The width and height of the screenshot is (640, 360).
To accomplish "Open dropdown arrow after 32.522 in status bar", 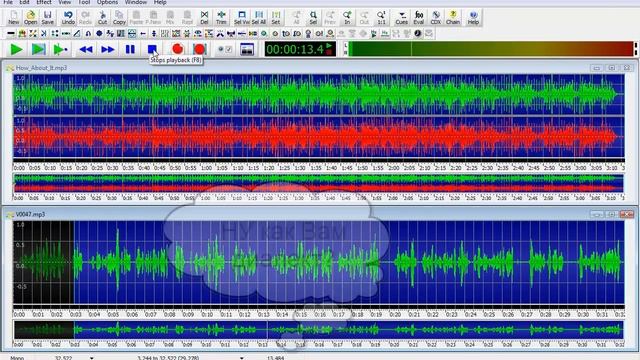I will pyautogui.click(x=91, y=358).
